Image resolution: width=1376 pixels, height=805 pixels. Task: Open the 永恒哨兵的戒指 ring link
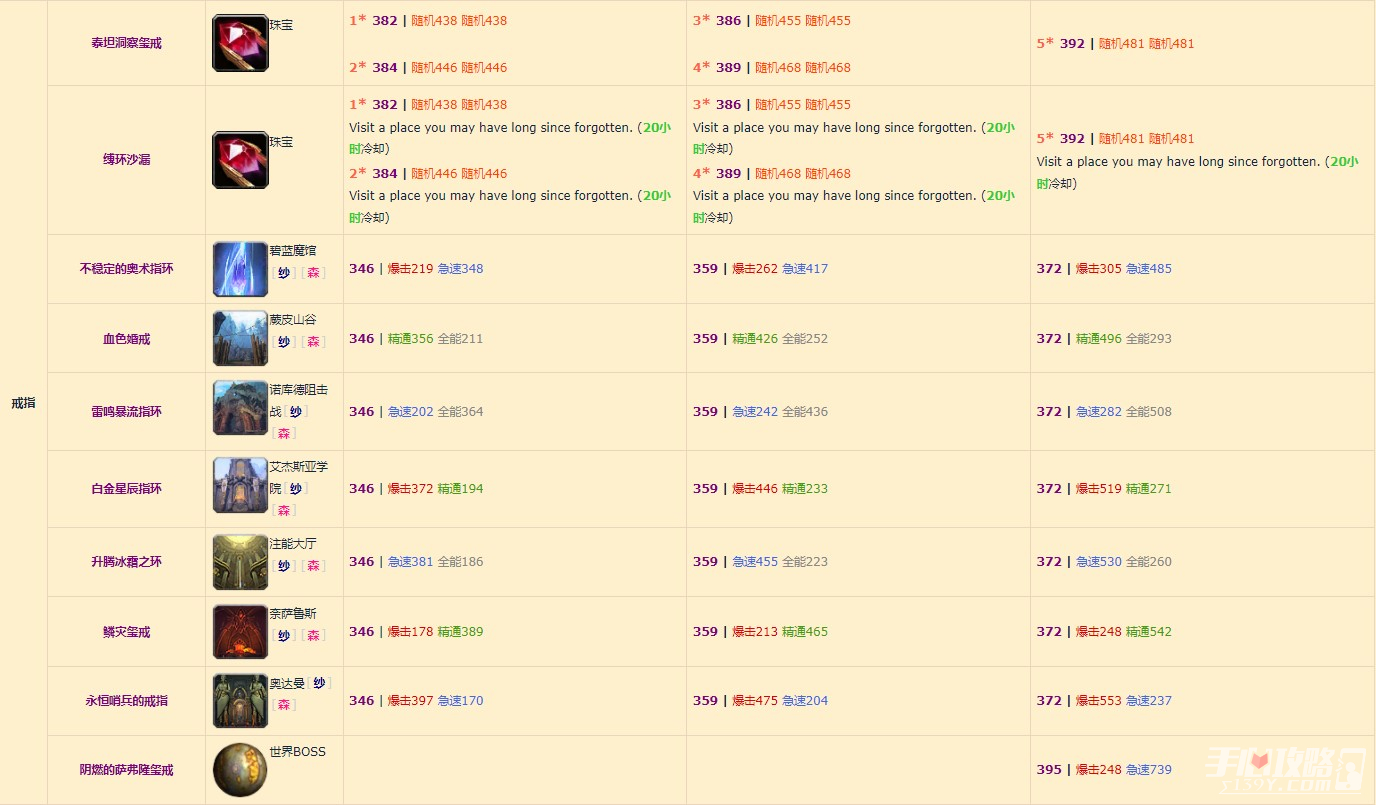click(x=126, y=700)
